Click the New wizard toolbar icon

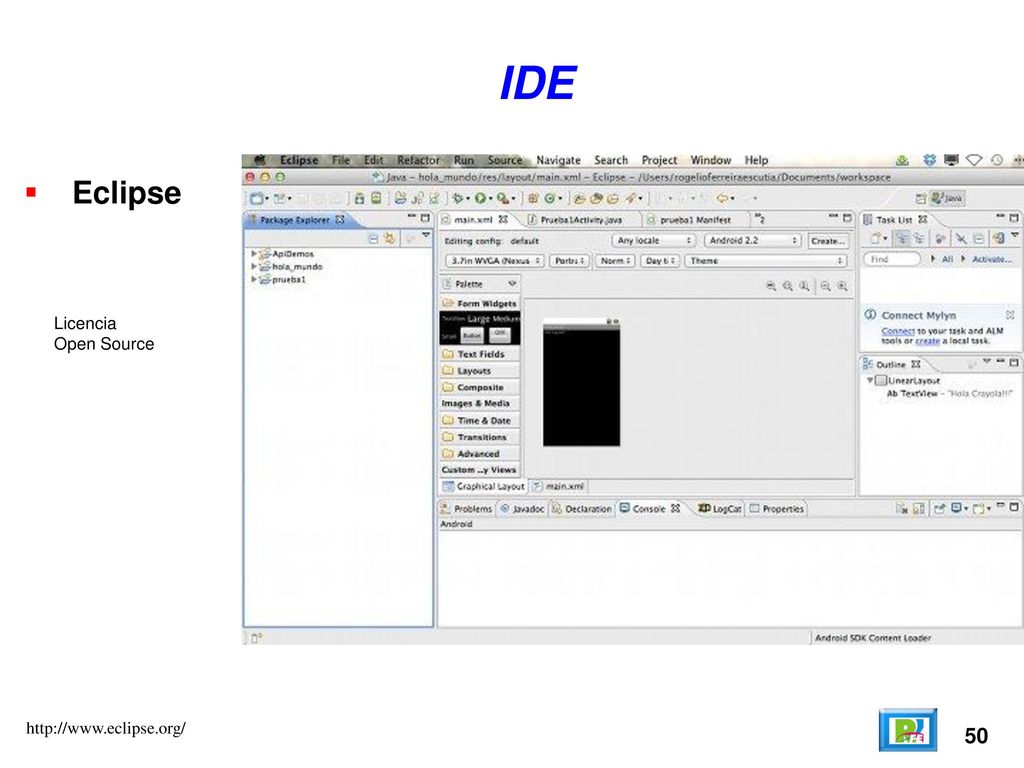257,199
